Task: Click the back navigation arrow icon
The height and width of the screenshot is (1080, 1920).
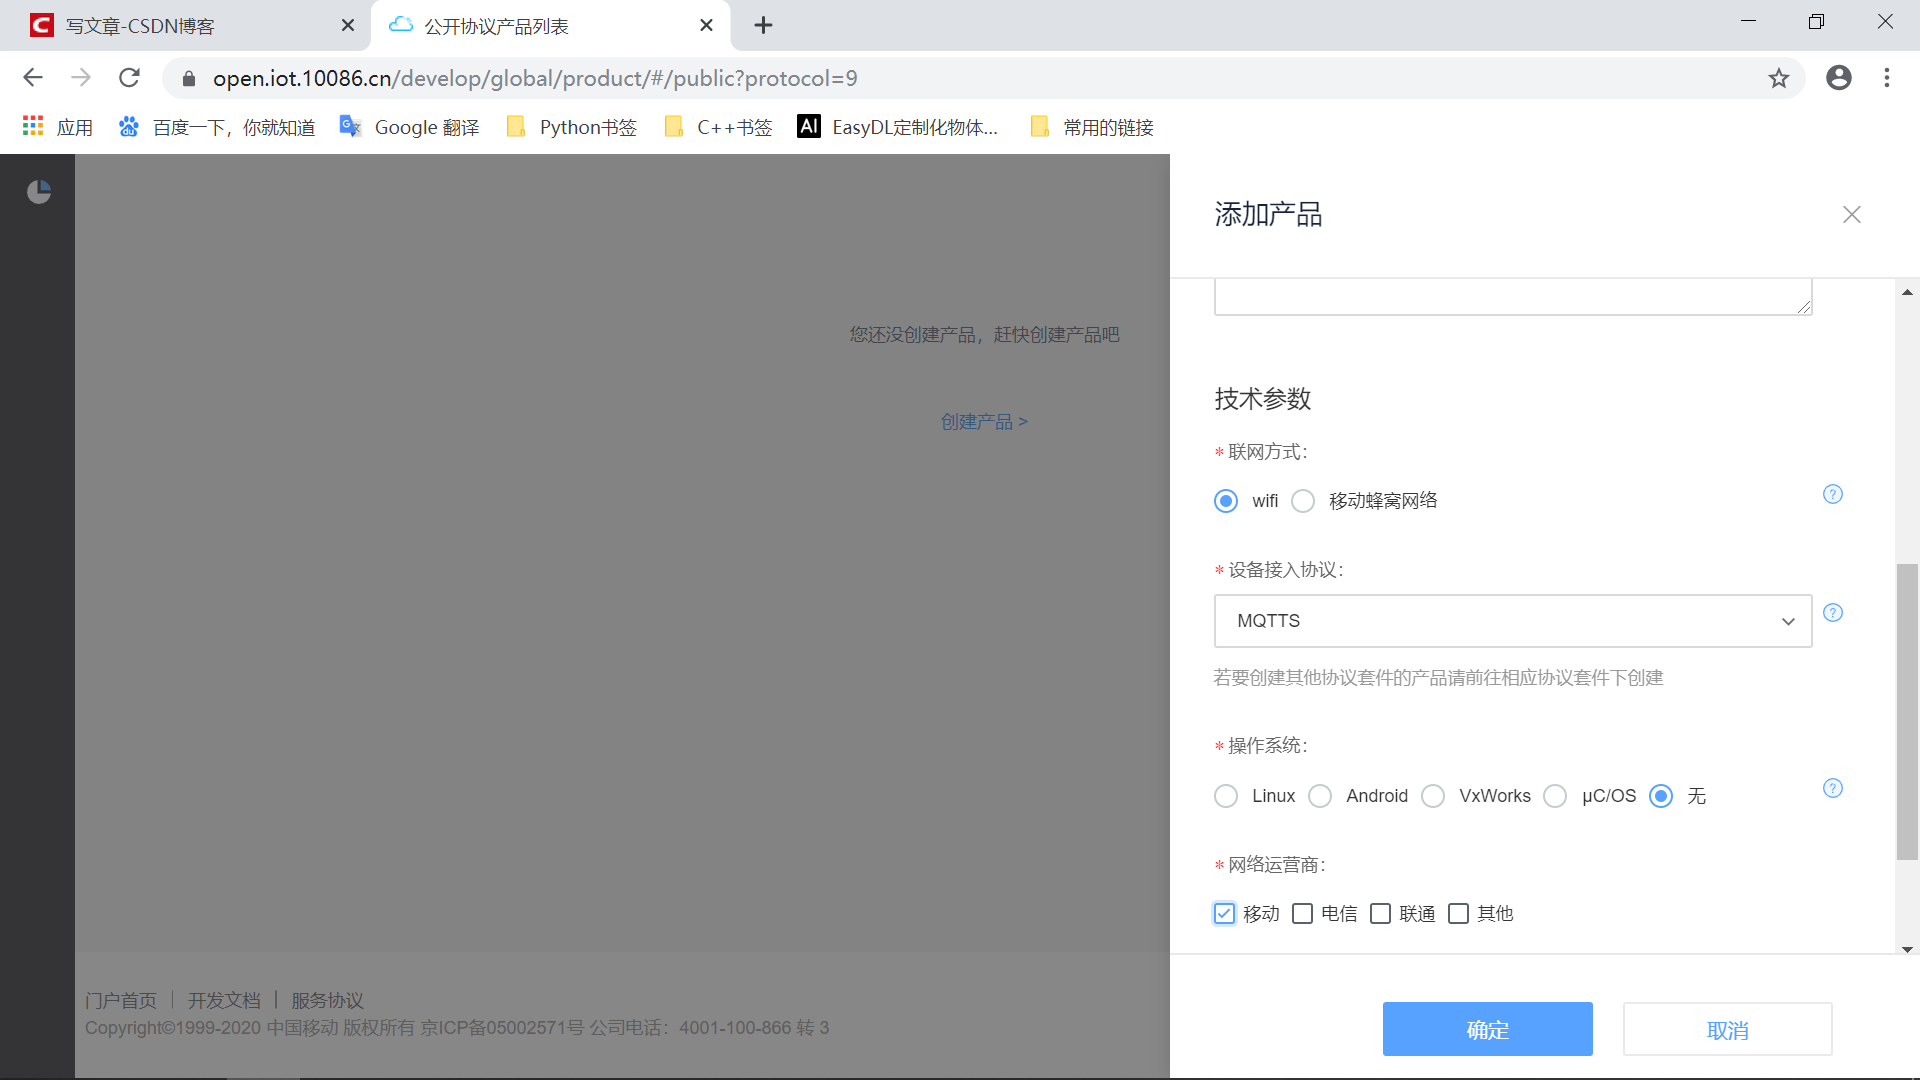Action: tap(32, 78)
